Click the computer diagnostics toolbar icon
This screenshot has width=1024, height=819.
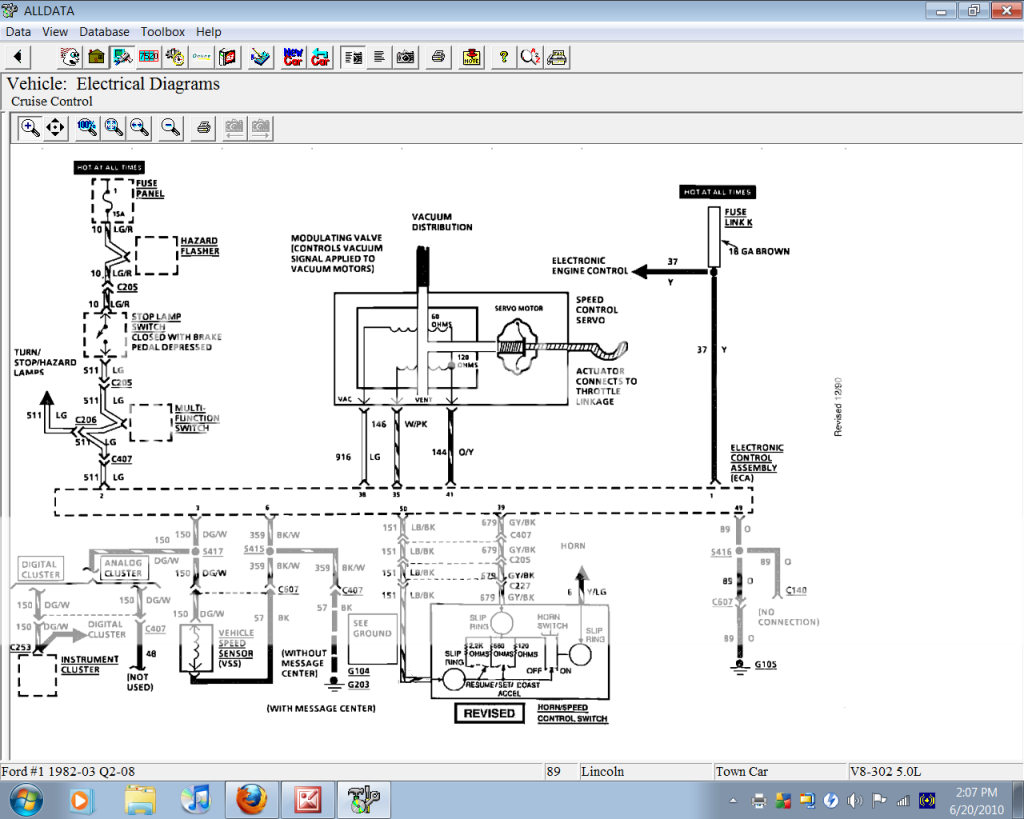pyautogui.click(x=122, y=57)
